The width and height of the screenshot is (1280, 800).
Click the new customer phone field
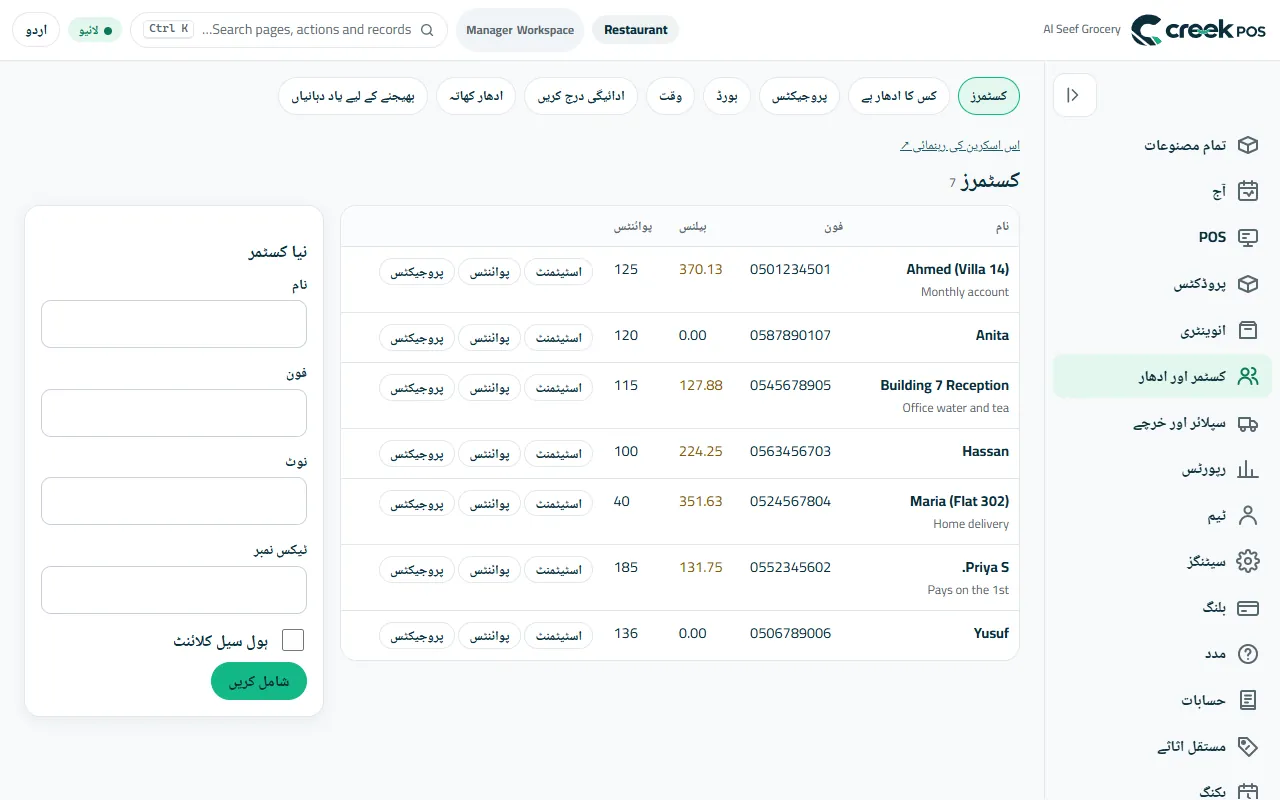(x=174, y=413)
